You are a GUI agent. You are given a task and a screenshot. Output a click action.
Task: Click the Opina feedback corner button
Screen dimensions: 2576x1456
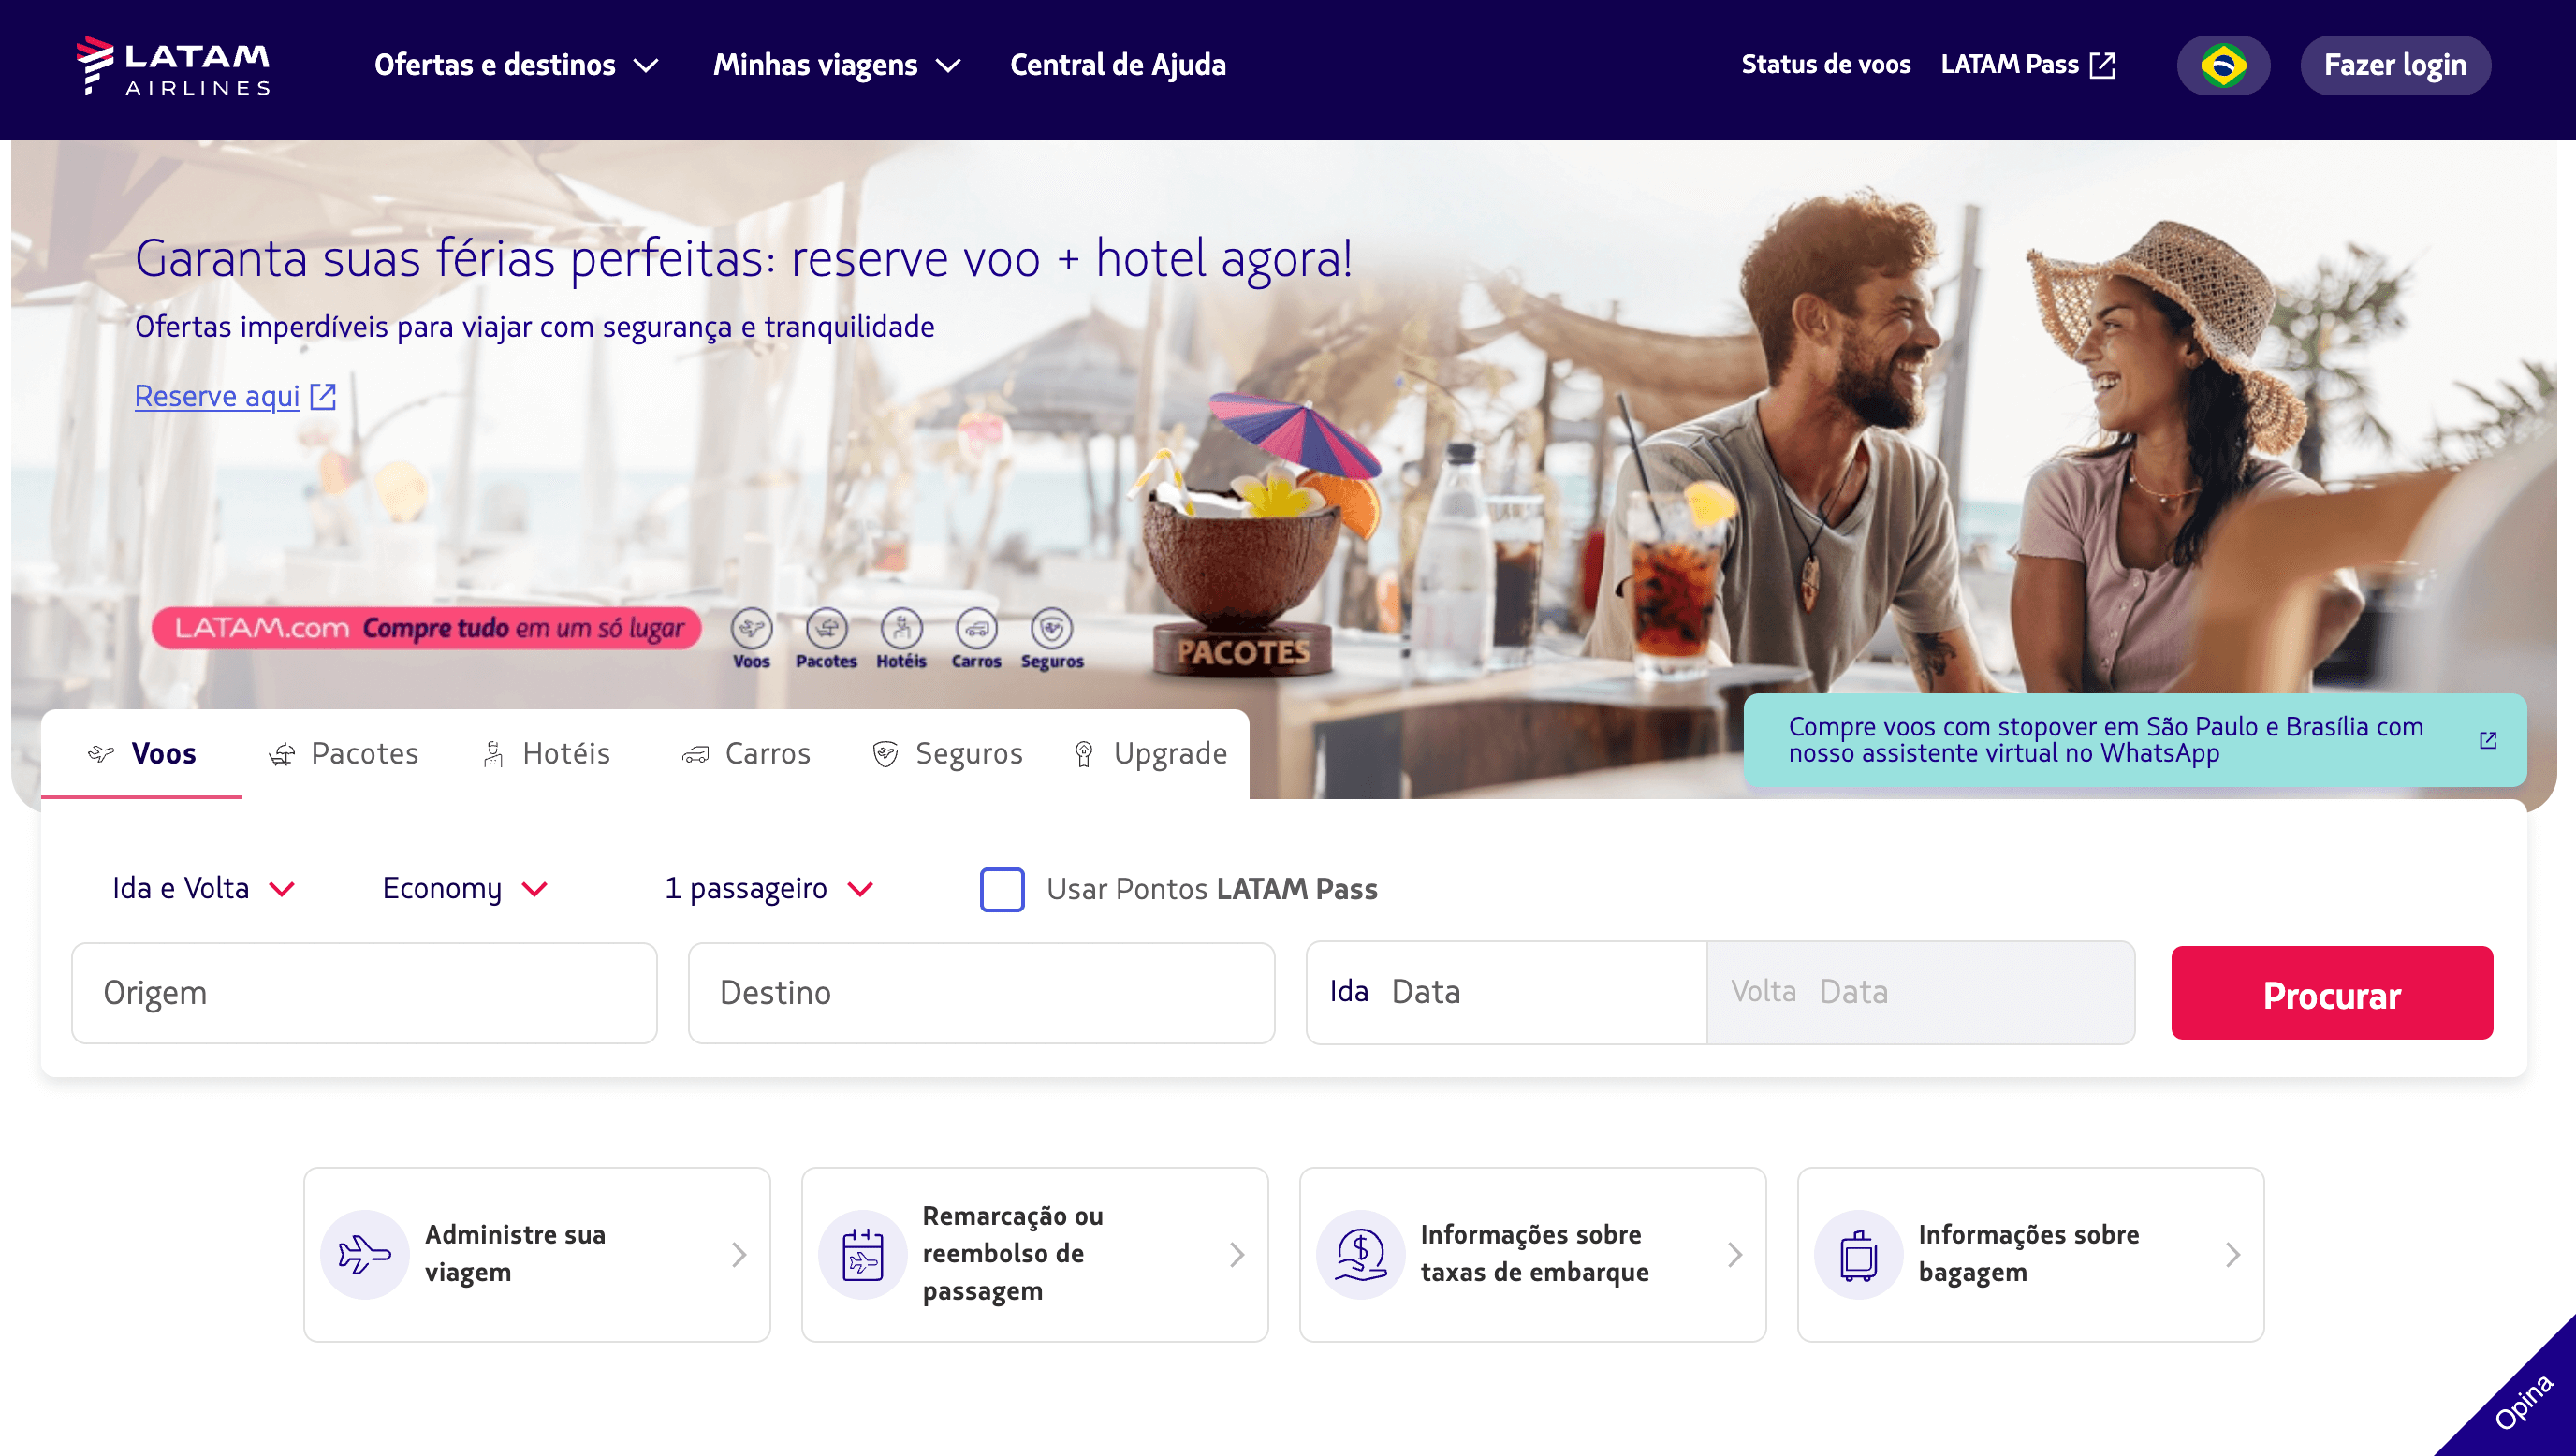[x=2522, y=1402]
